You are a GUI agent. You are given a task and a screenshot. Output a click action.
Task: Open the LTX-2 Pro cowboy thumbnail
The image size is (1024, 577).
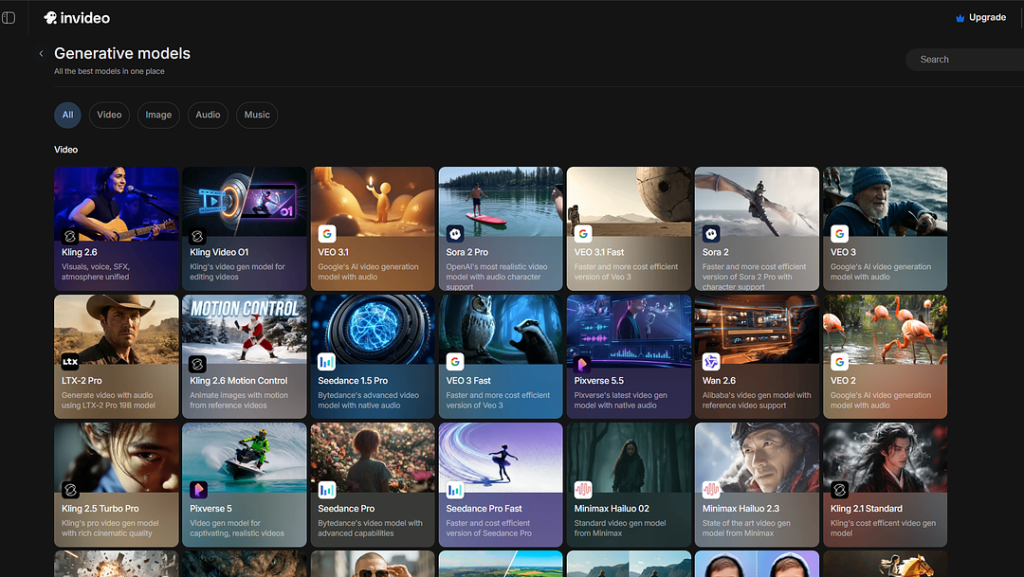[x=116, y=329]
